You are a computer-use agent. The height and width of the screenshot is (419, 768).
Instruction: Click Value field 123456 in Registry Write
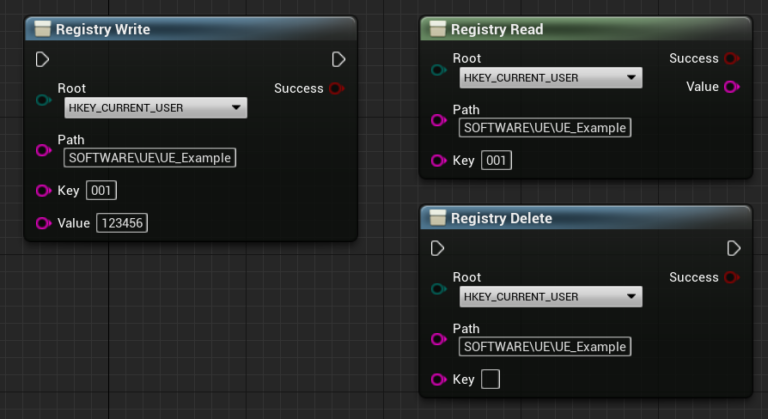[122, 223]
